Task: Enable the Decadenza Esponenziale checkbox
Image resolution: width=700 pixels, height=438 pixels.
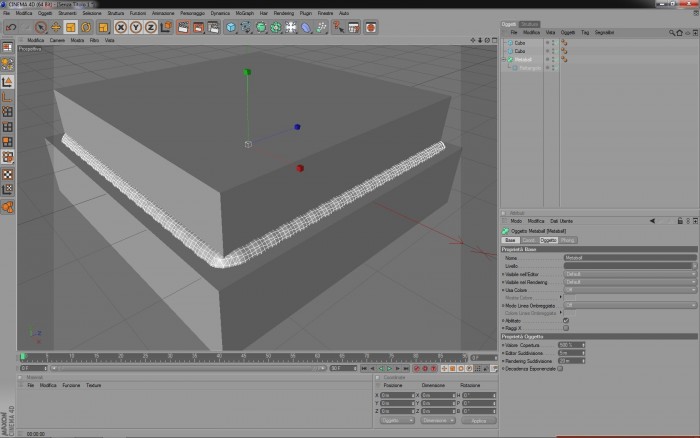Action: (560, 369)
